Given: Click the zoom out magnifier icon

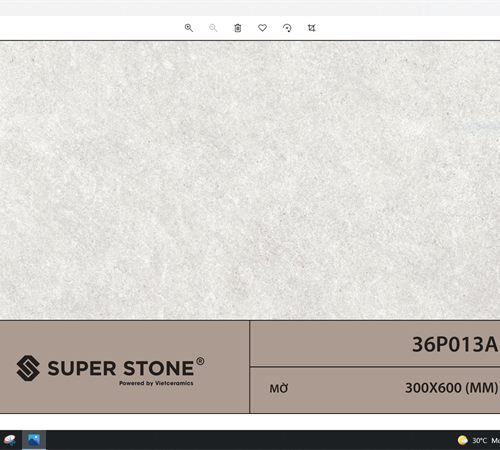Looking at the screenshot, I should 213,28.
